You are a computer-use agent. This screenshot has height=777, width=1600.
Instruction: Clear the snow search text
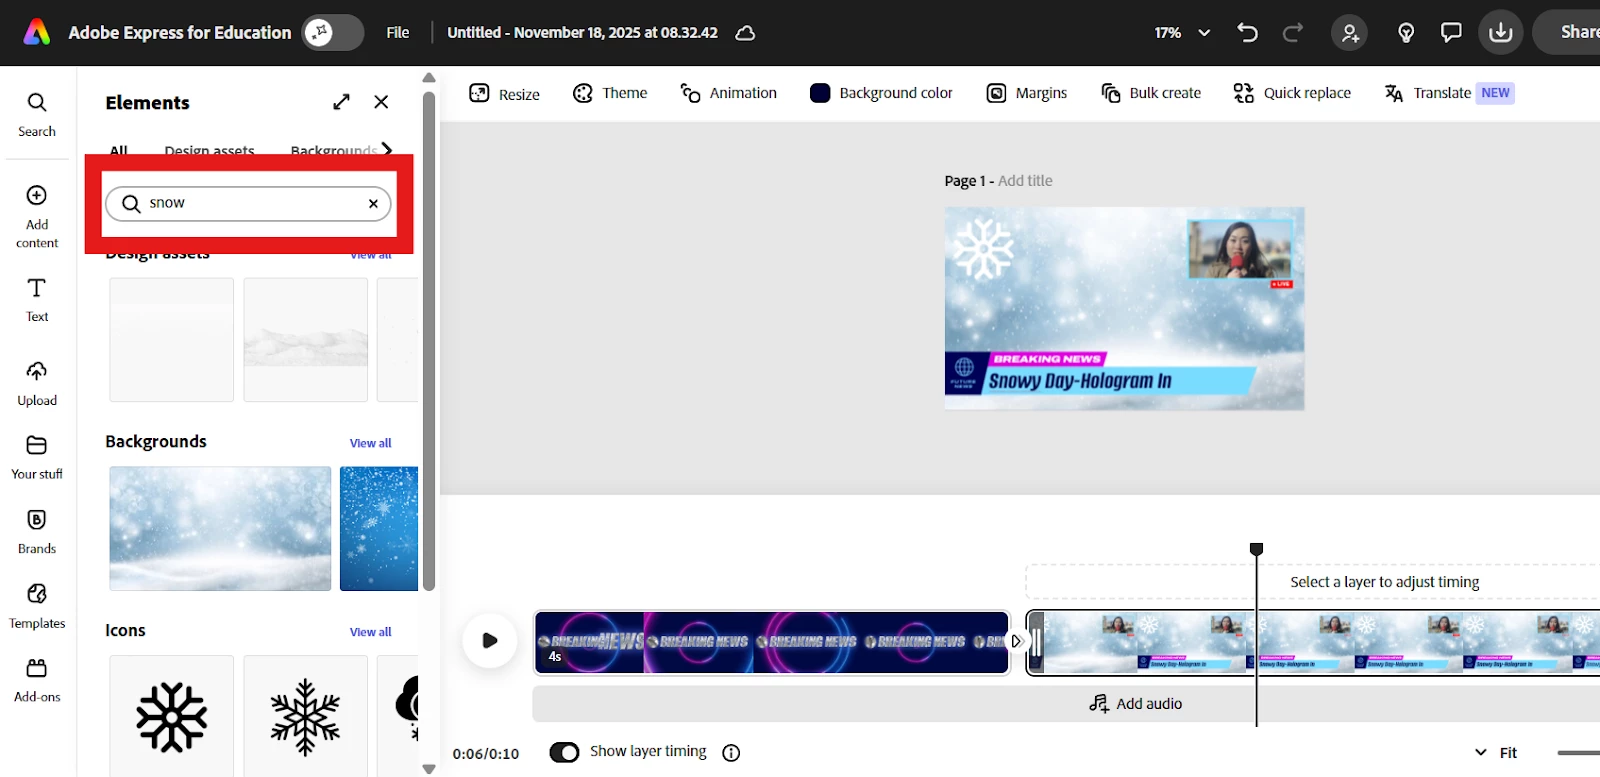coord(373,204)
